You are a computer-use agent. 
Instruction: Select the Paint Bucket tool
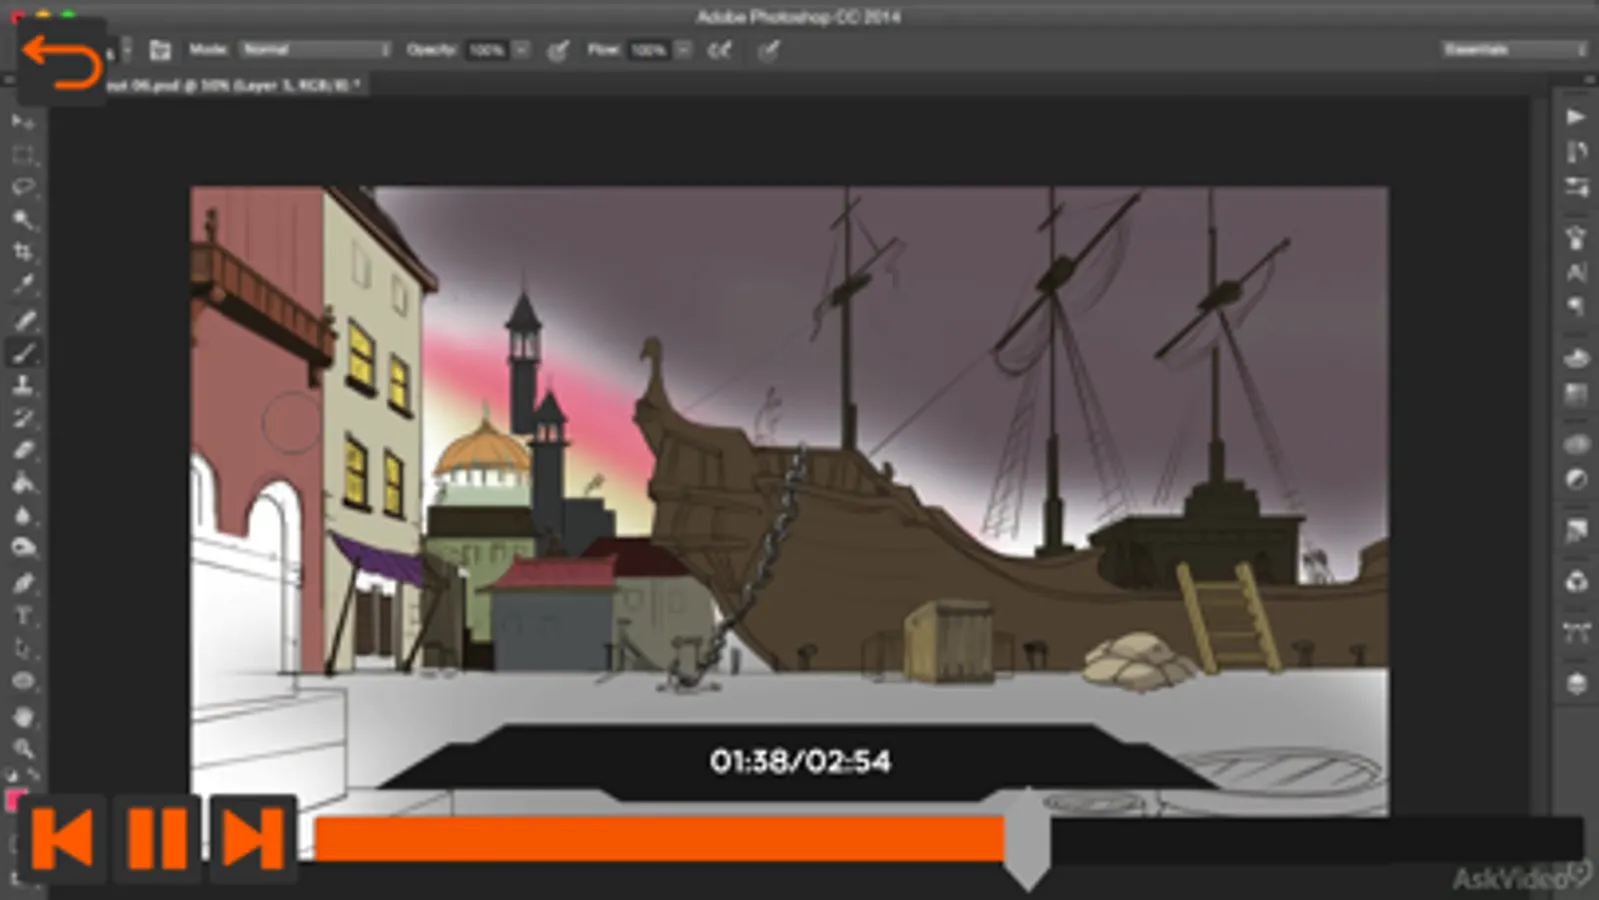(23, 483)
